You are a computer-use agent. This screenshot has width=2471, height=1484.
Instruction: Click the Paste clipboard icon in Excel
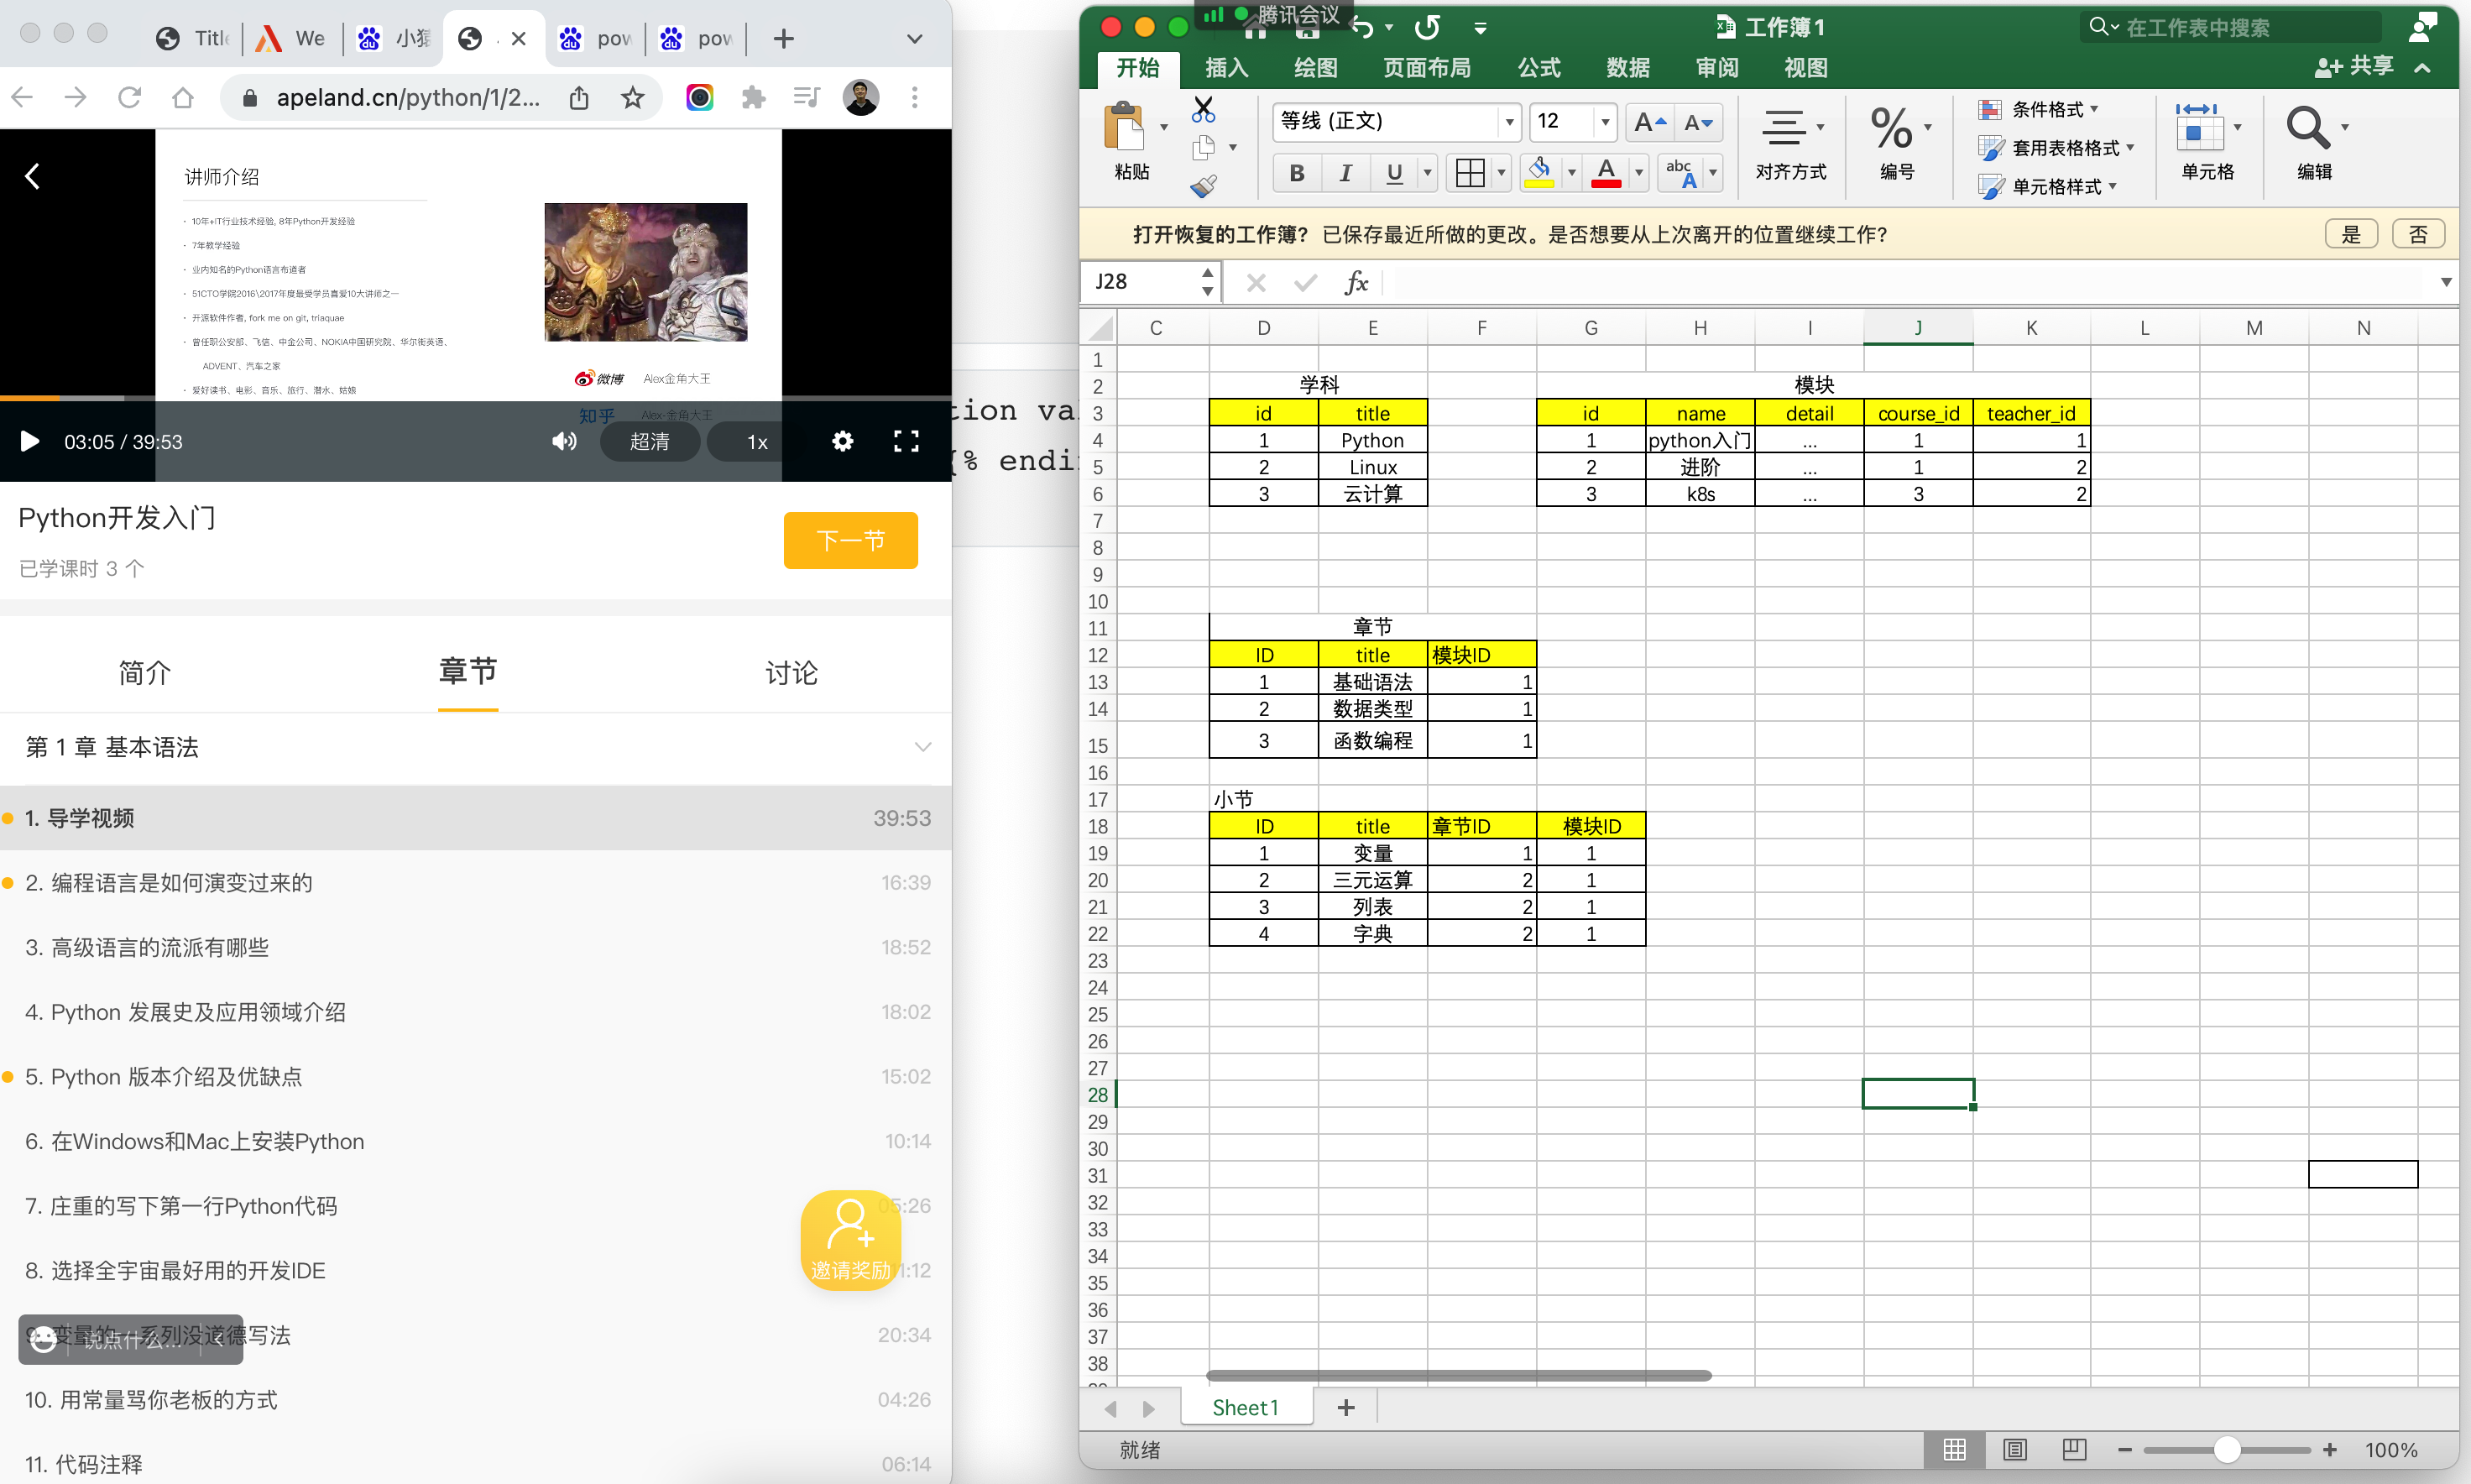click(1123, 128)
